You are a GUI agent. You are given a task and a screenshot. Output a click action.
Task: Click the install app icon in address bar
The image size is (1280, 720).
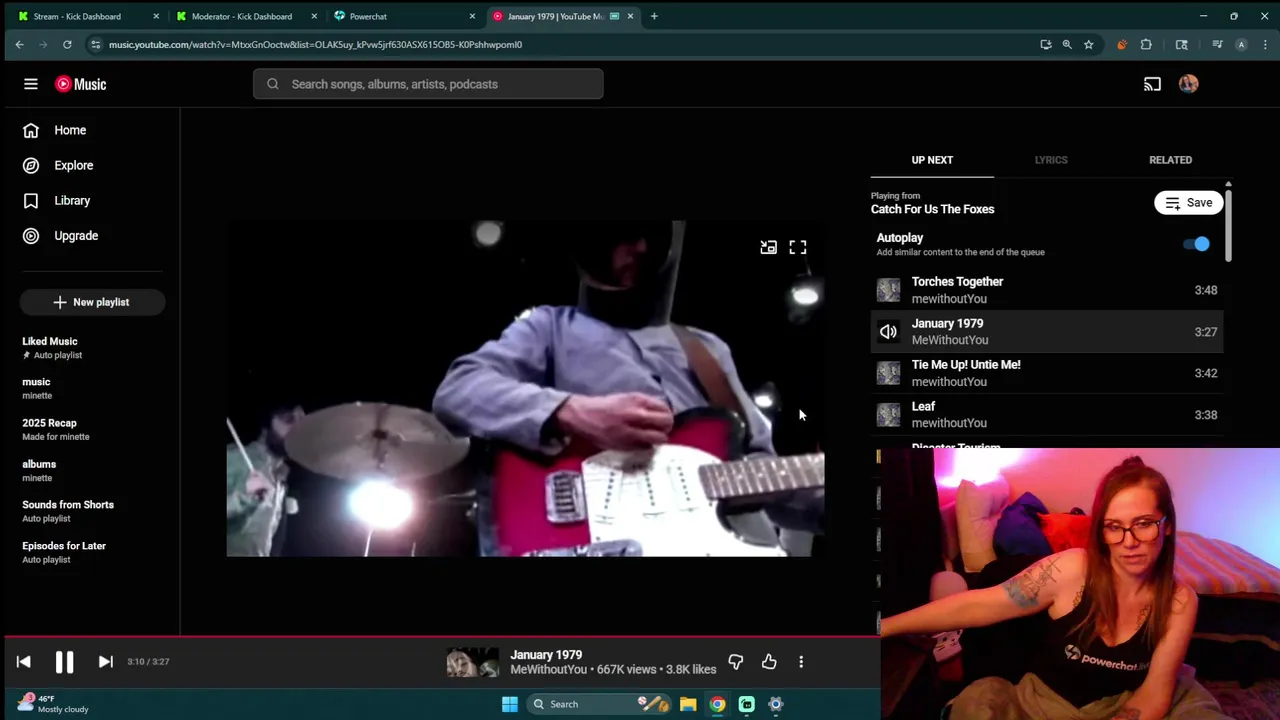point(1046,44)
